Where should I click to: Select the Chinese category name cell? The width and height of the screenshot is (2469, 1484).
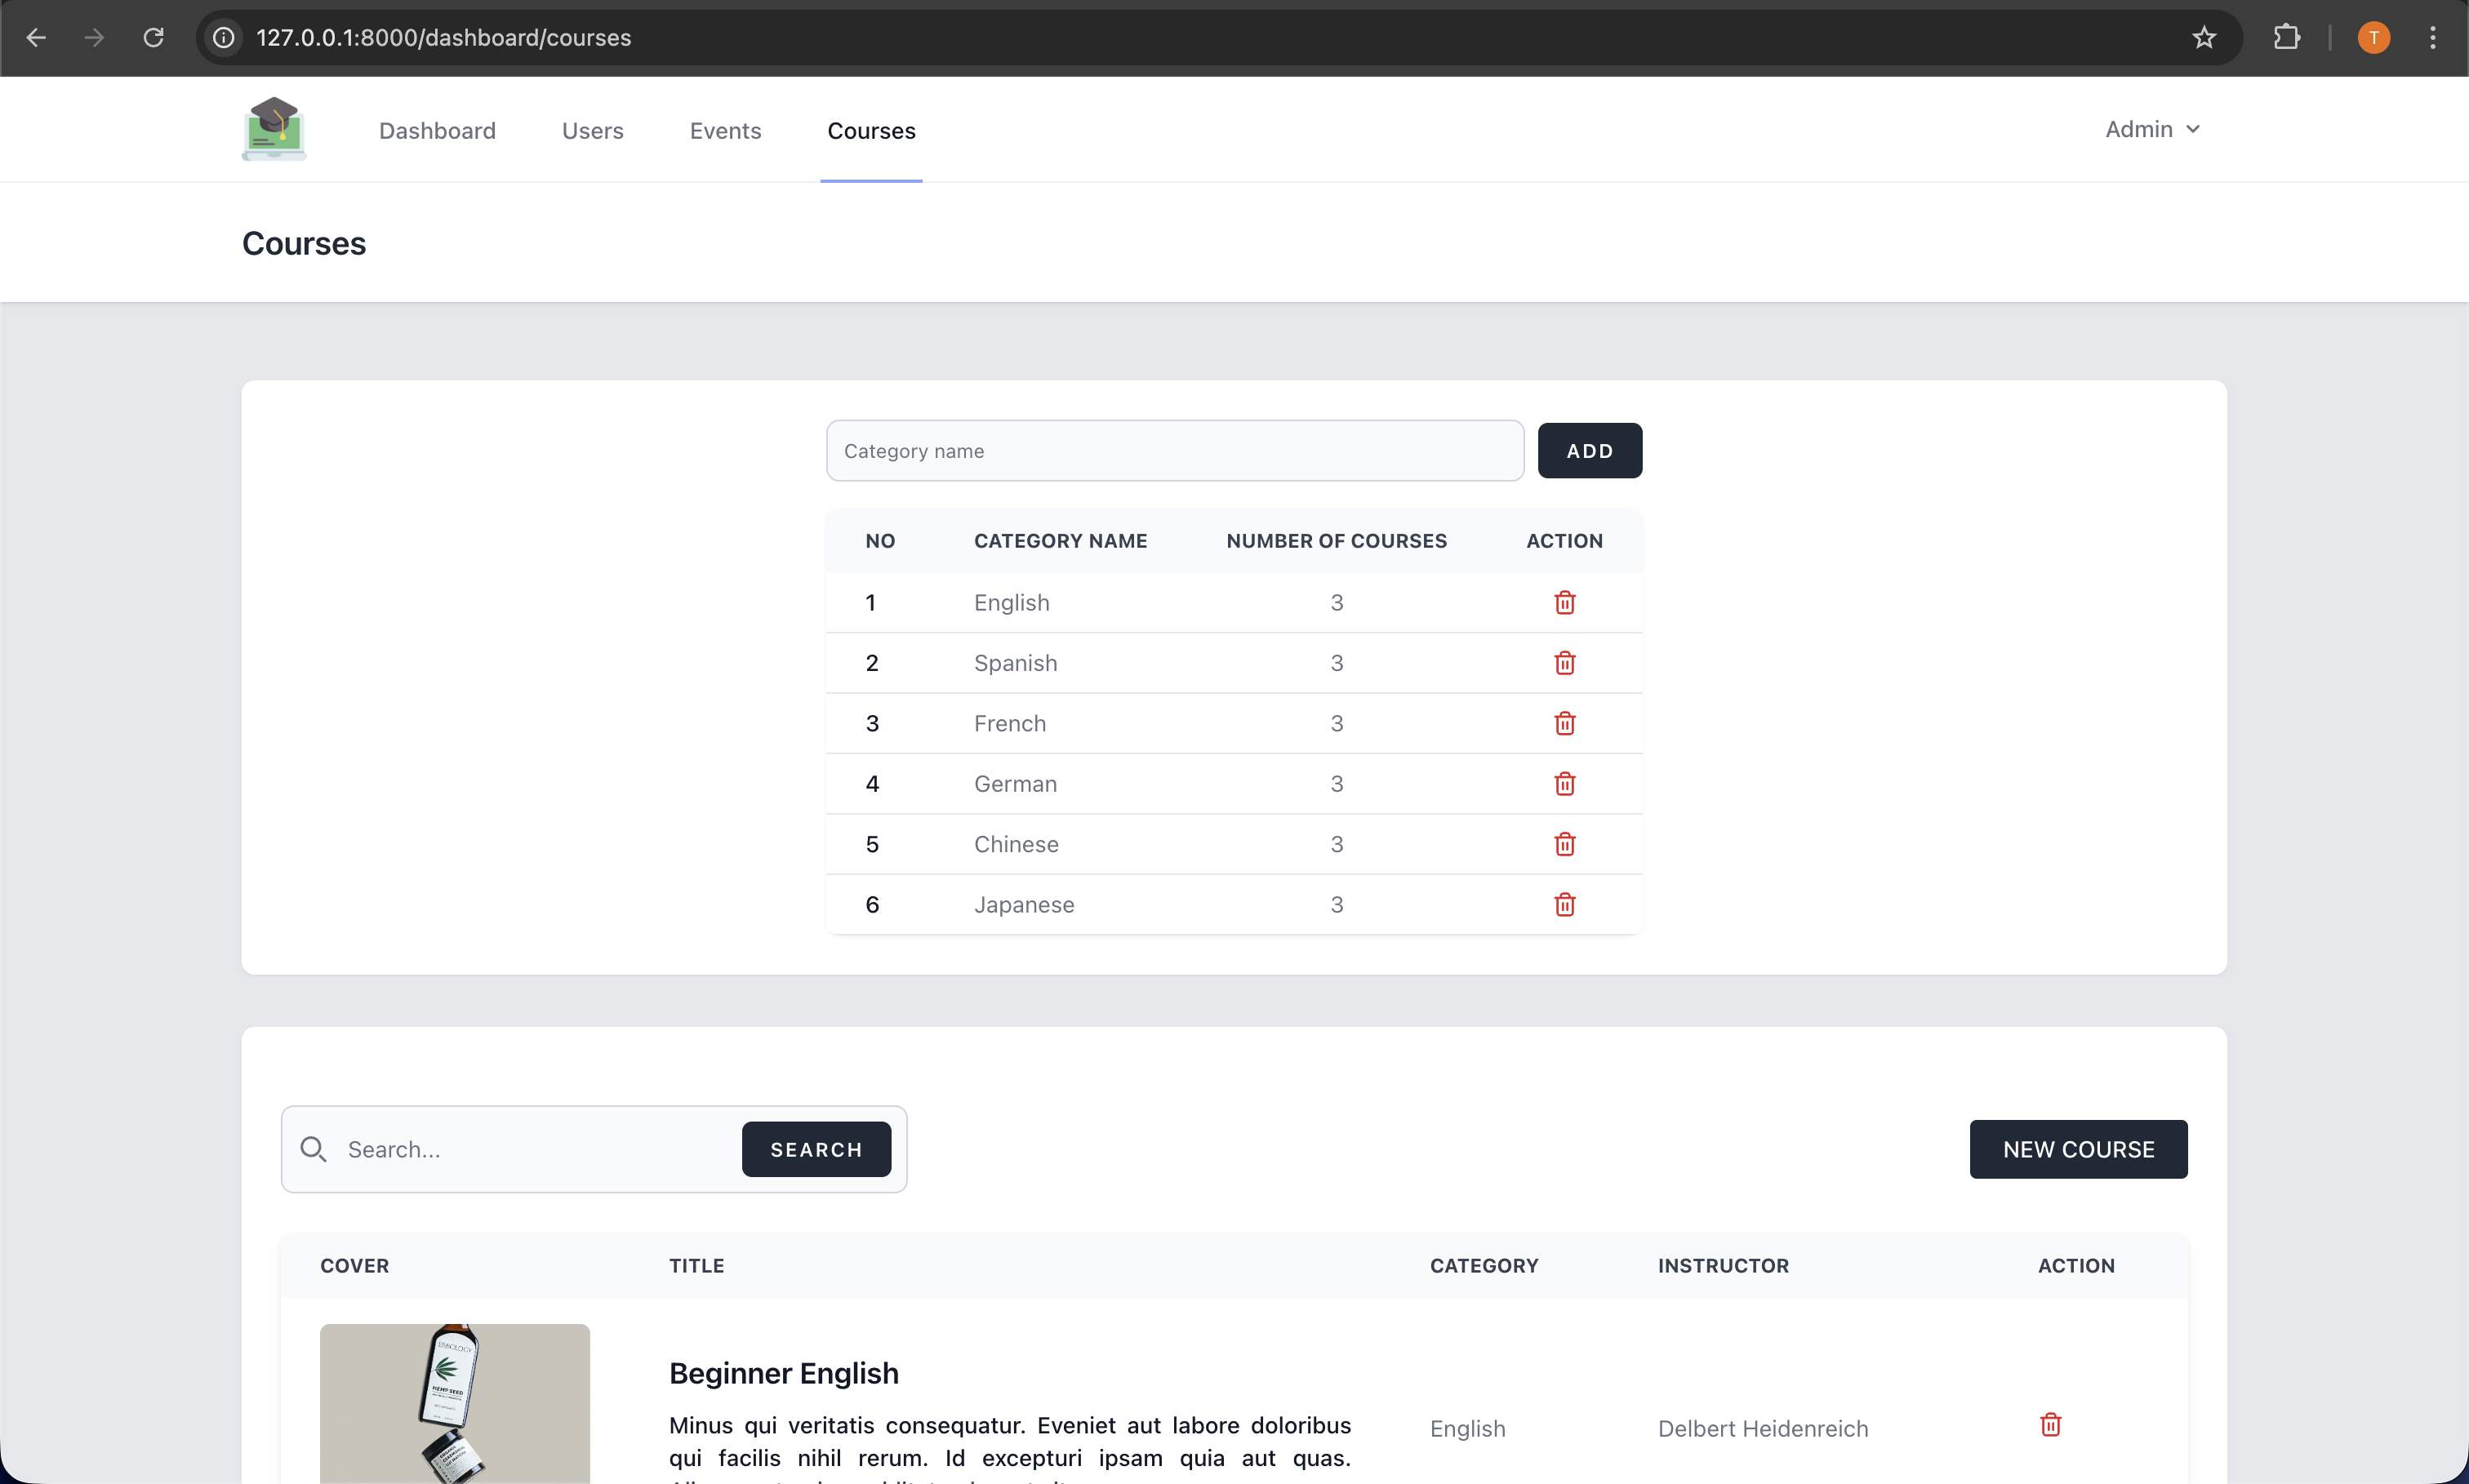pyautogui.click(x=1016, y=844)
